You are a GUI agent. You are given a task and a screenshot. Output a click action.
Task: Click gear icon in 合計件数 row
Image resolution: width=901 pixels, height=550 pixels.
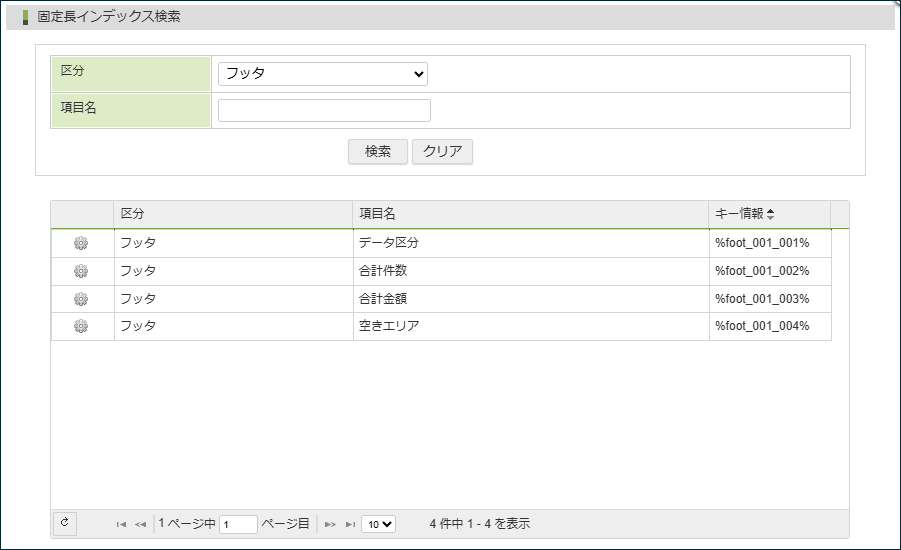[x=81, y=271]
